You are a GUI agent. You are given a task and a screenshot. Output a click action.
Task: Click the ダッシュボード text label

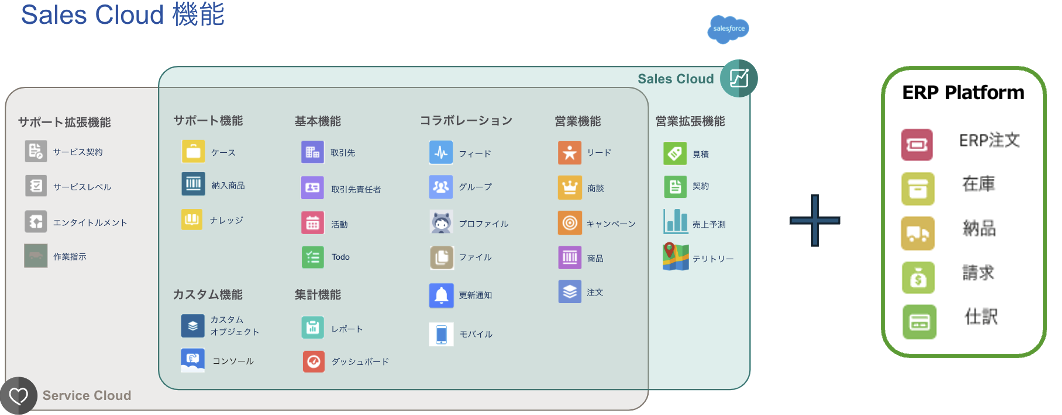click(x=360, y=362)
